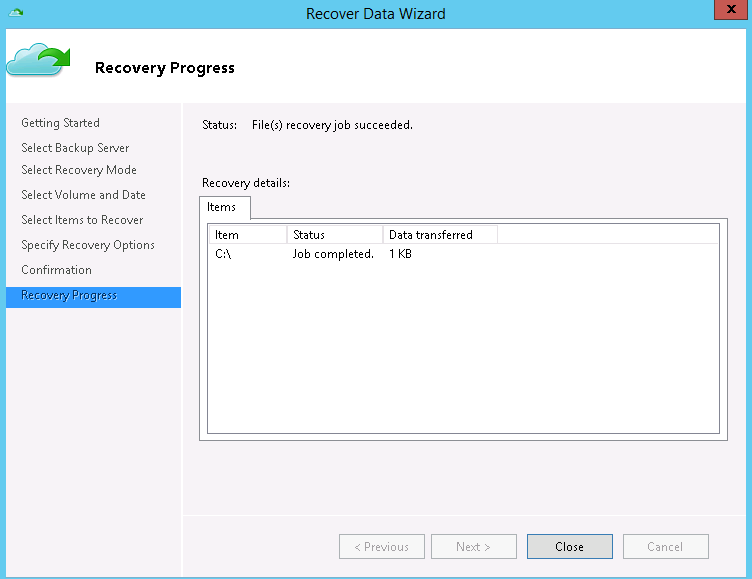Click the '1 KB' data transferred cell
This screenshot has height=579, width=752.
coord(400,254)
